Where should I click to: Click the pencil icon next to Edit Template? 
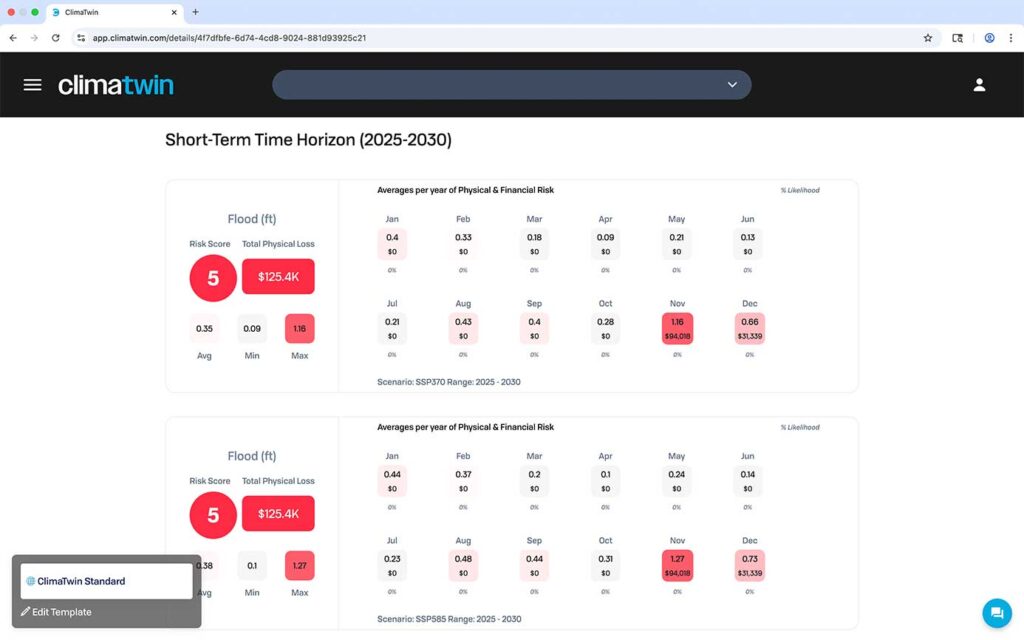tap(26, 612)
